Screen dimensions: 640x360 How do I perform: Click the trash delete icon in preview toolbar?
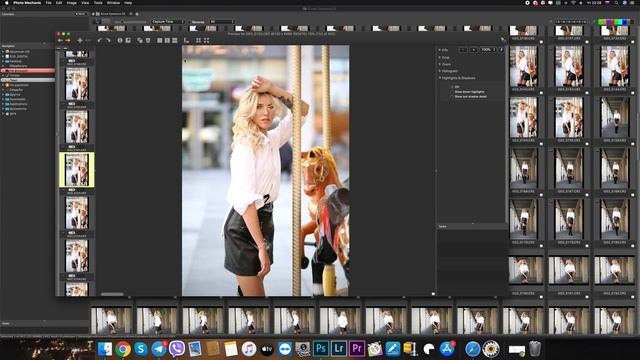click(148, 40)
